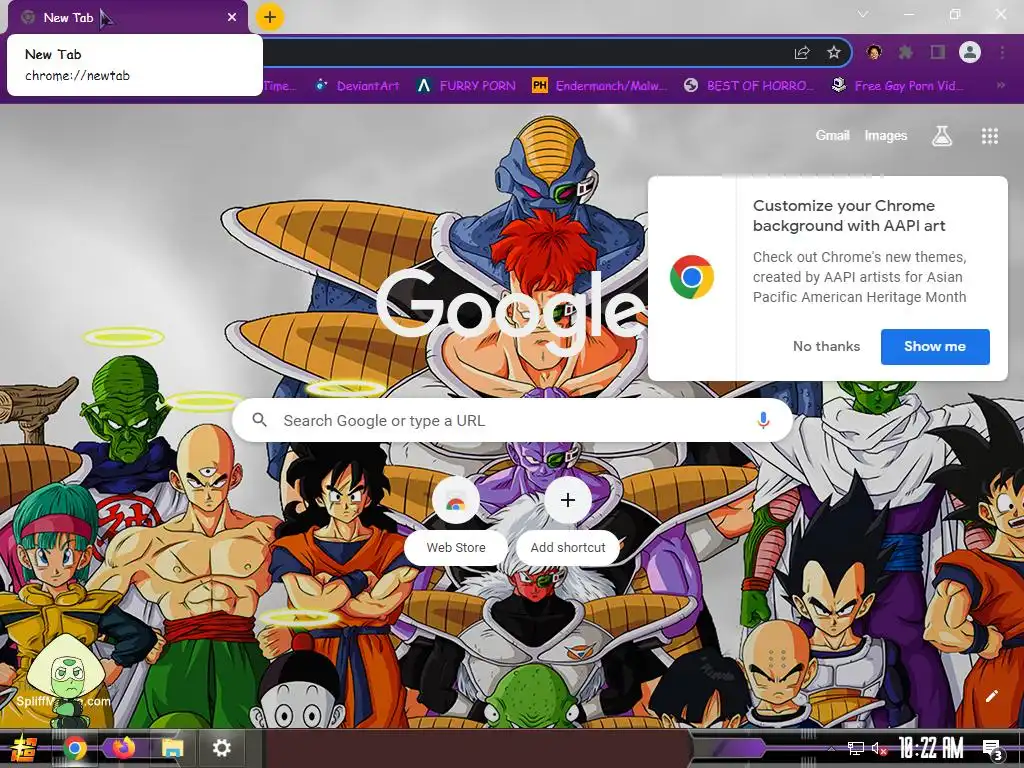The image size is (1024, 768).
Task: Show hidden system tray icons
Action: pos(831,748)
